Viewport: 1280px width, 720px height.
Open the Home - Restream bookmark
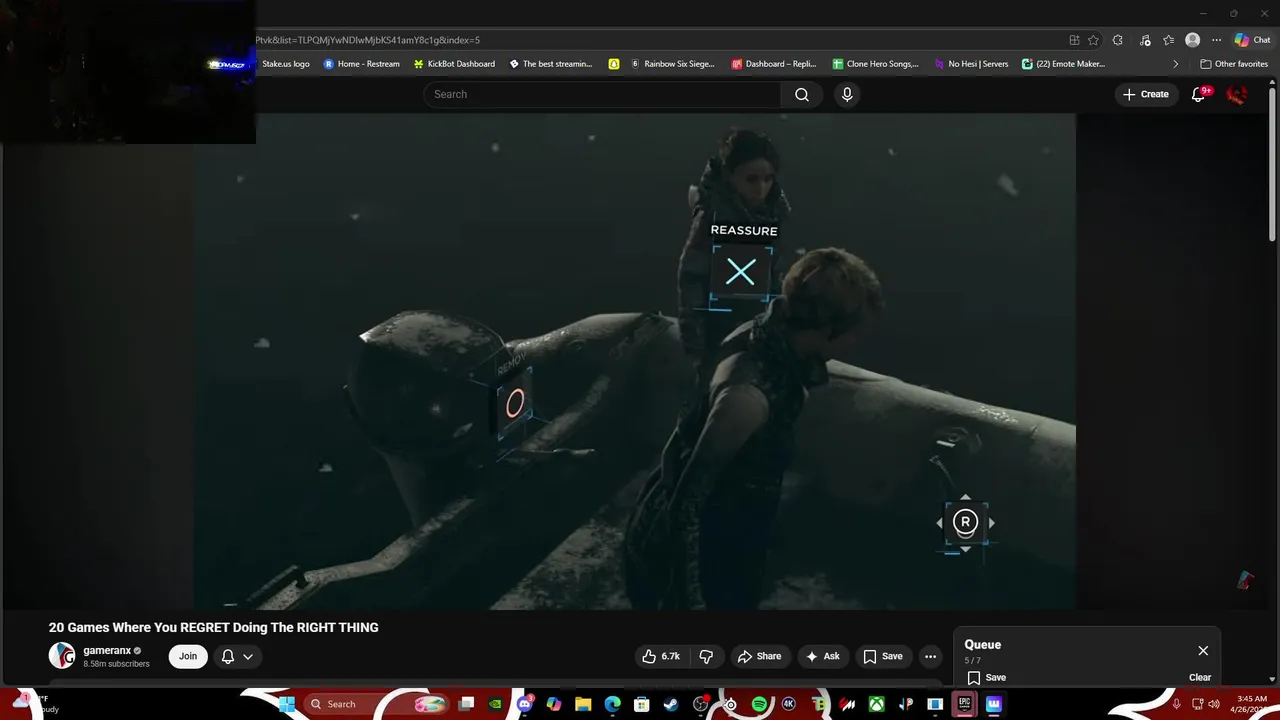click(x=361, y=64)
